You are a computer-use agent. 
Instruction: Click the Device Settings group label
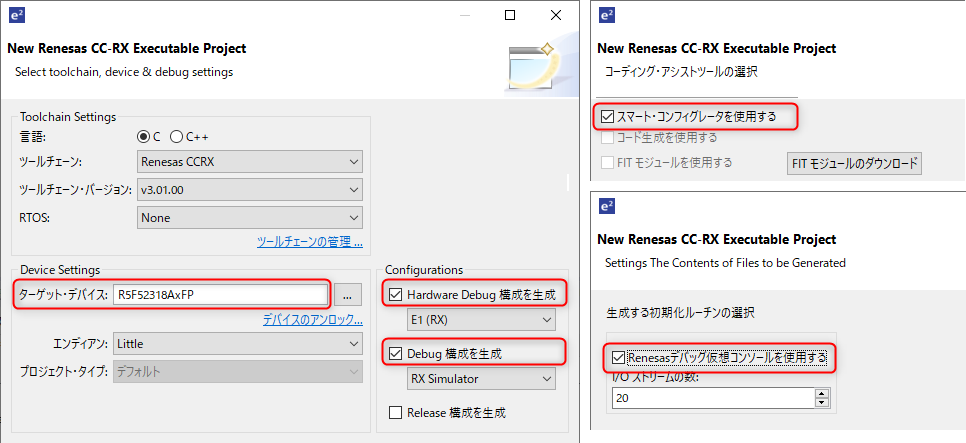pos(60,270)
